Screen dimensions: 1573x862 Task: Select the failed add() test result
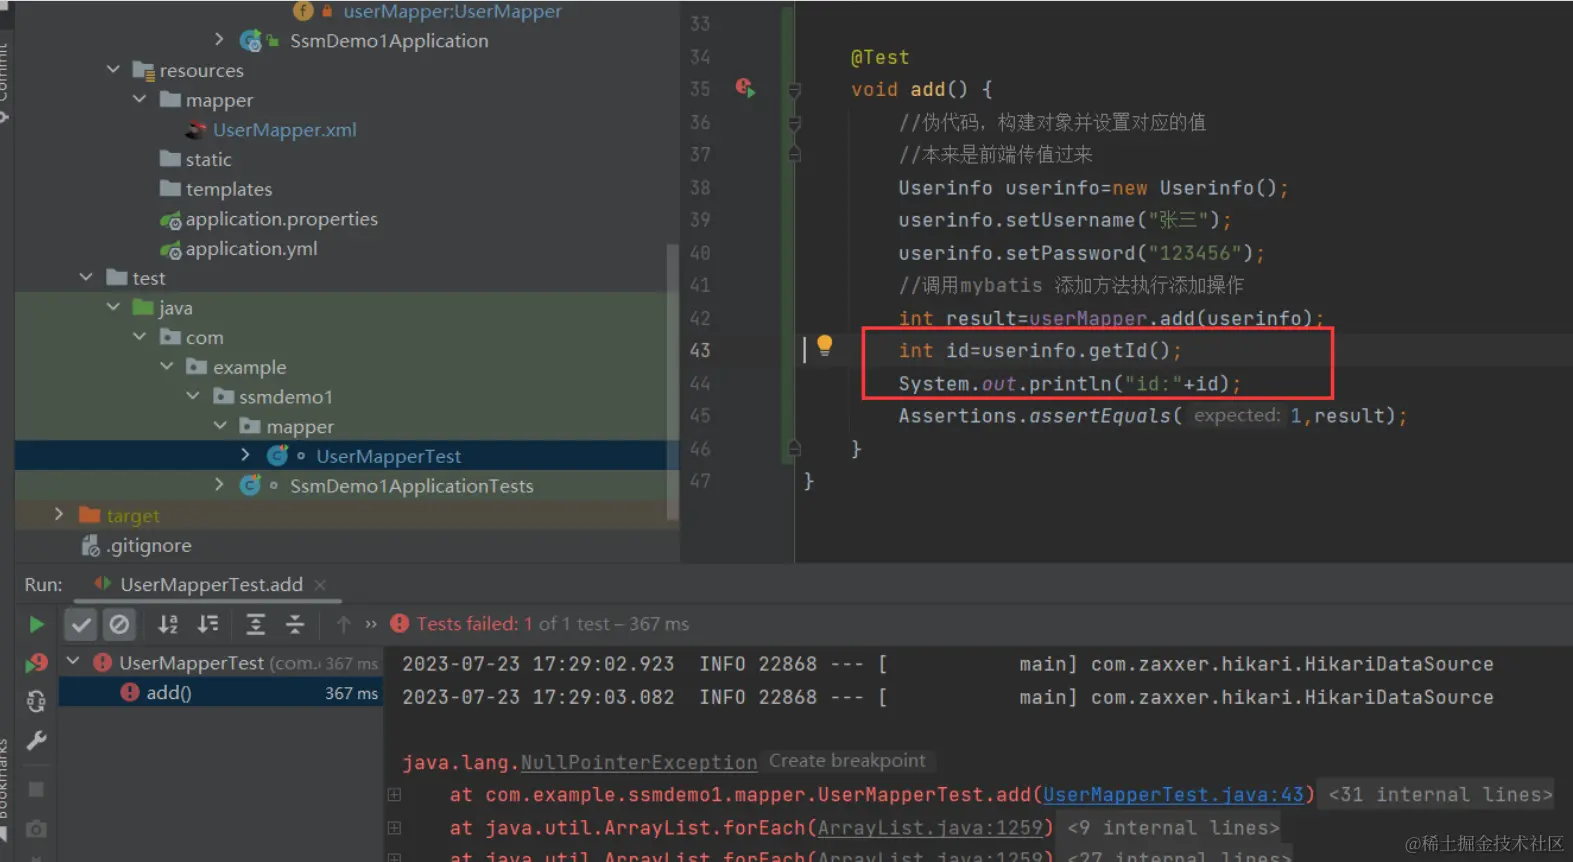coord(220,692)
